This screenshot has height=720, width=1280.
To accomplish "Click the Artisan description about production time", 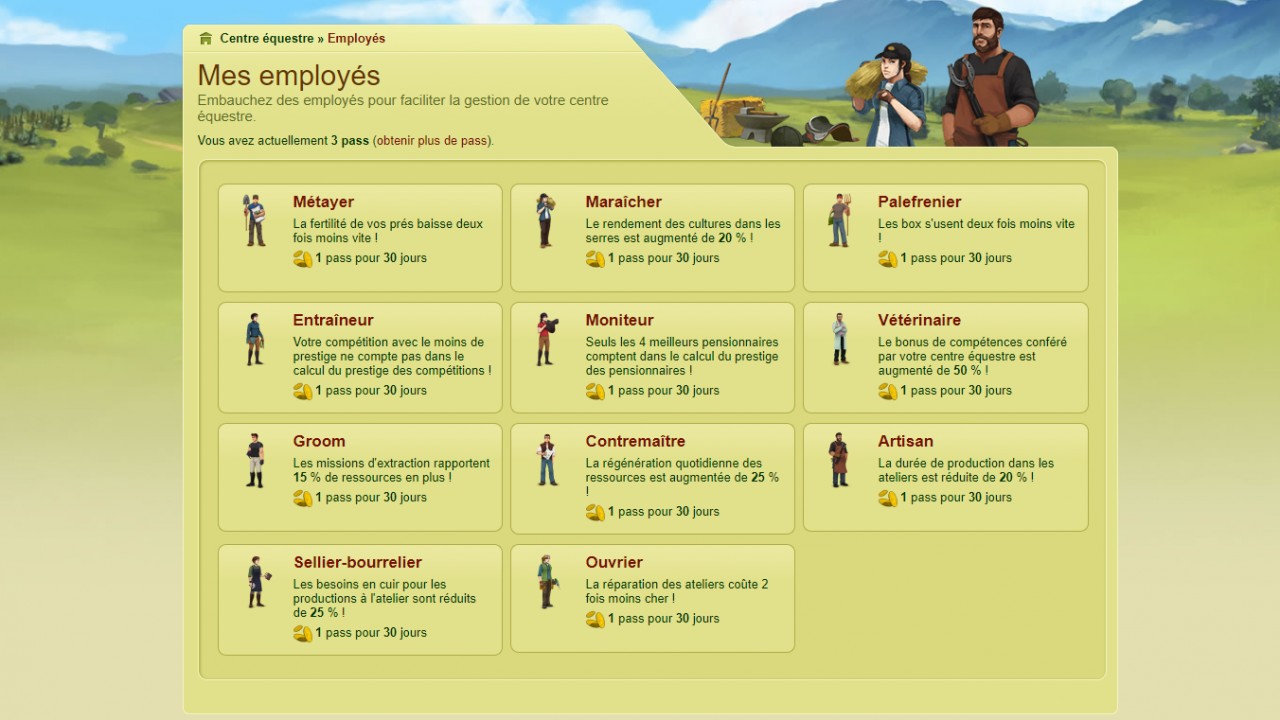I will pyautogui.click(x=966, y=470).
